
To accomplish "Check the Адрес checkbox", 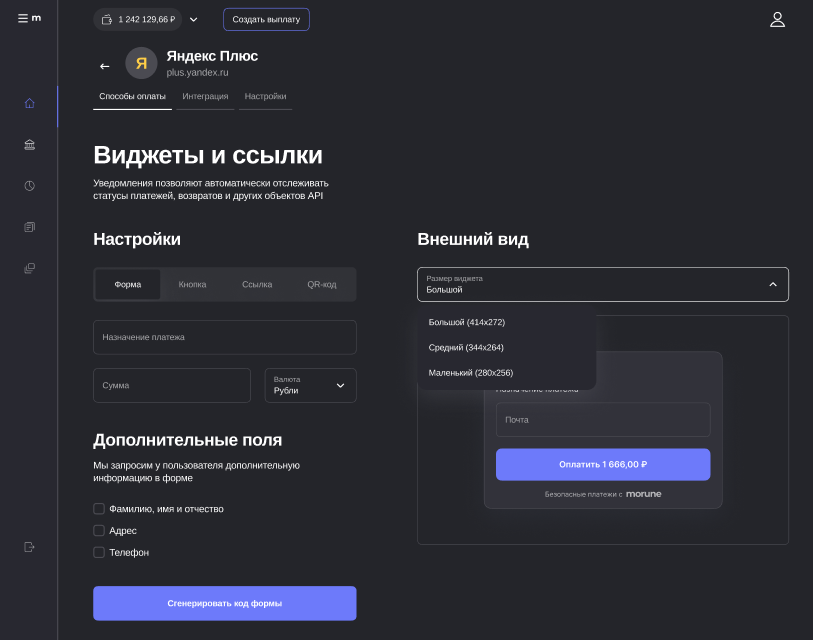I will 99,531.
